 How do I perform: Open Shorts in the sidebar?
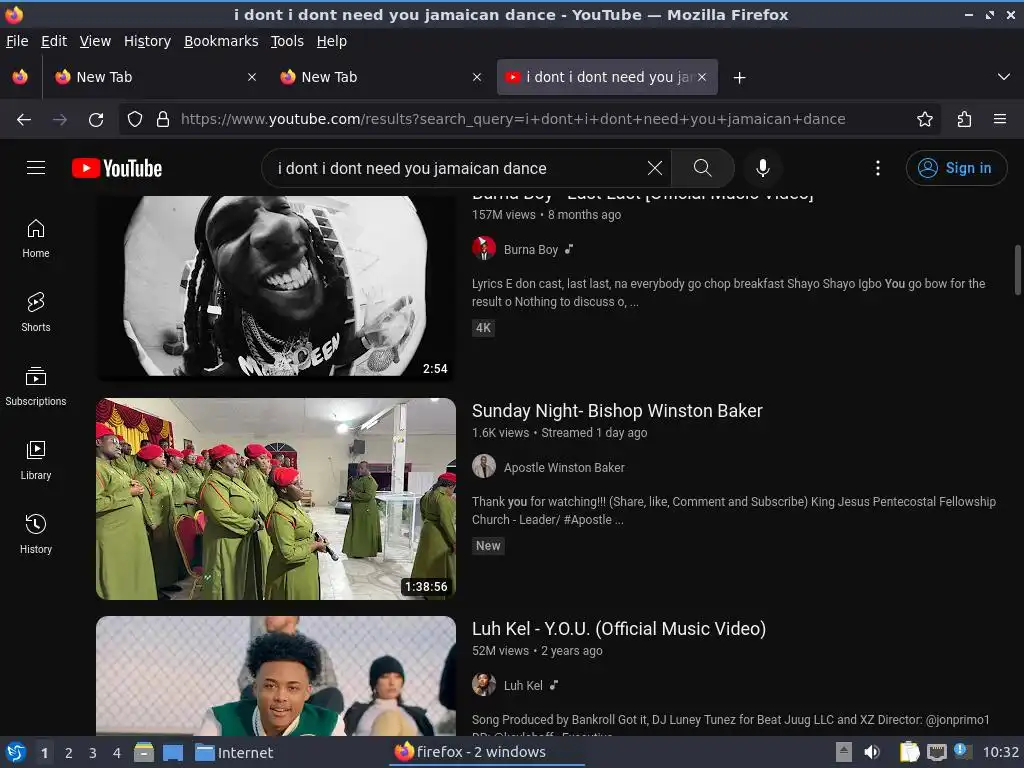(x=36, y=312)
